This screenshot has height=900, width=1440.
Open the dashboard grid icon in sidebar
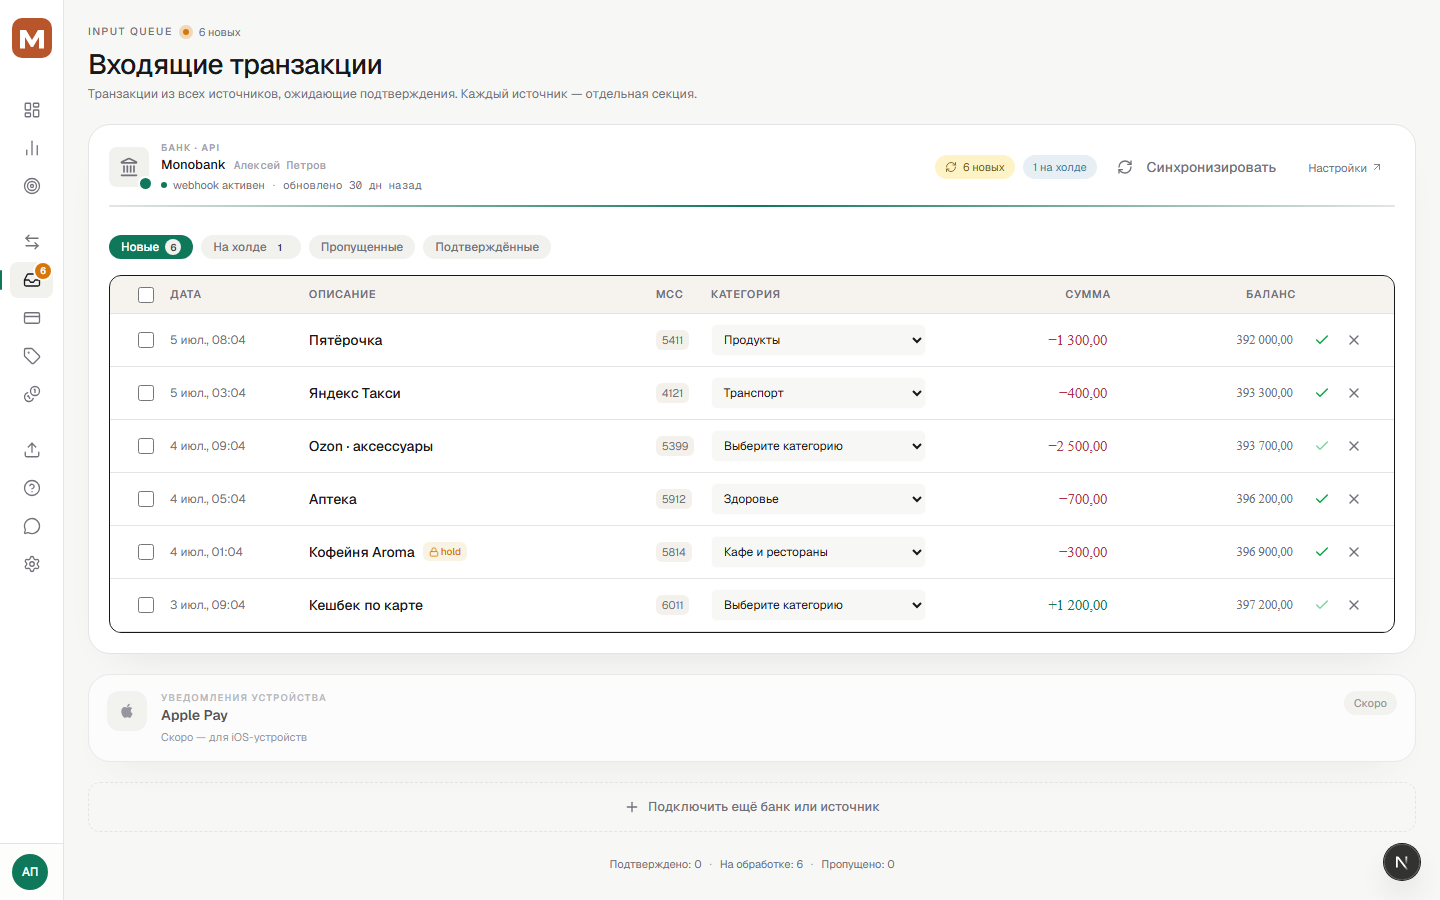32,110
